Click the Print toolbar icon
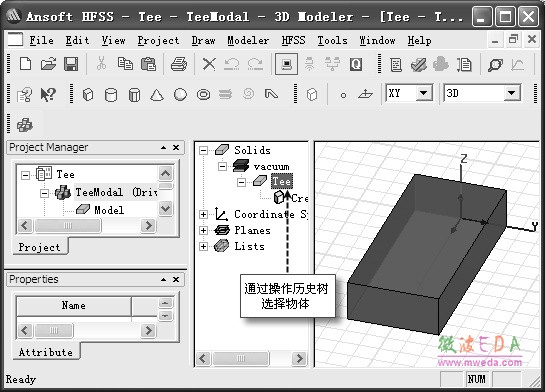The height and width of the screenshot is (392, 545). coord(179,64)
